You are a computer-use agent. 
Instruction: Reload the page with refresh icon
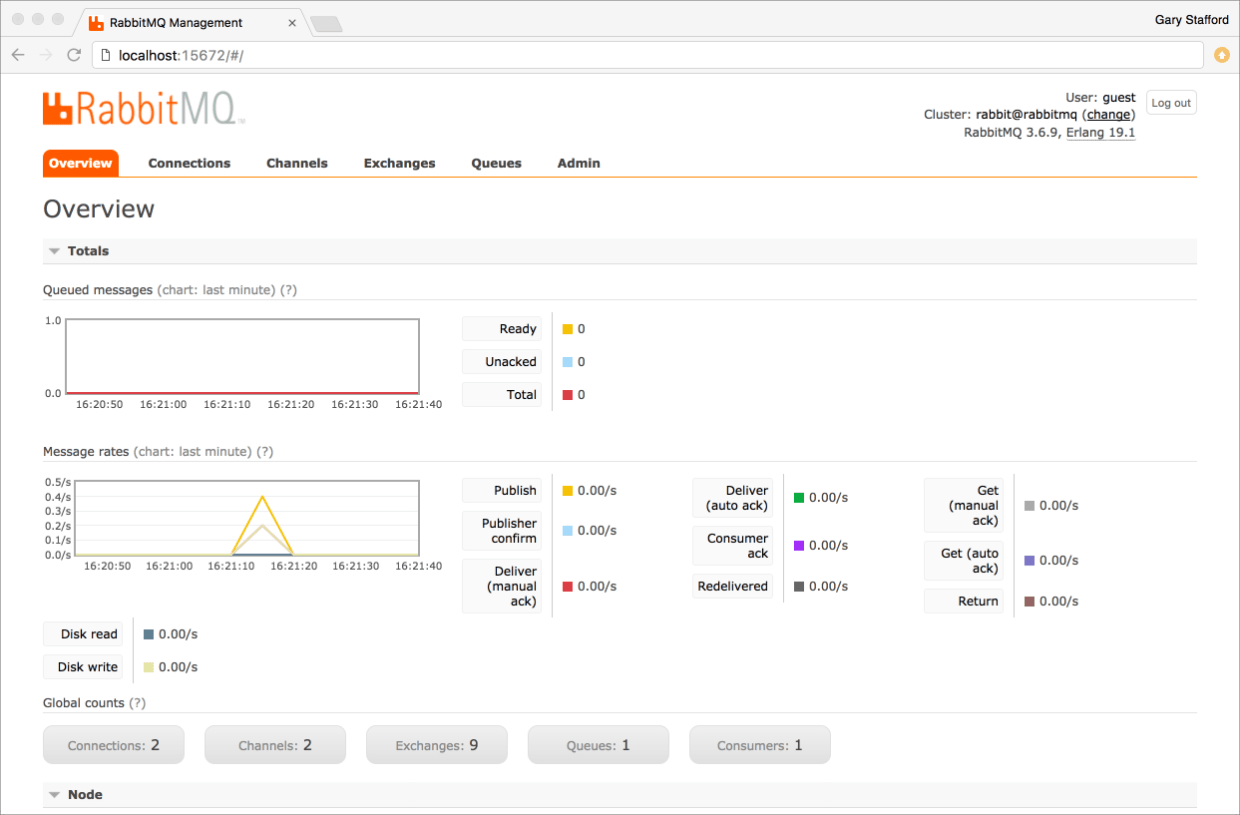[74, 55]
